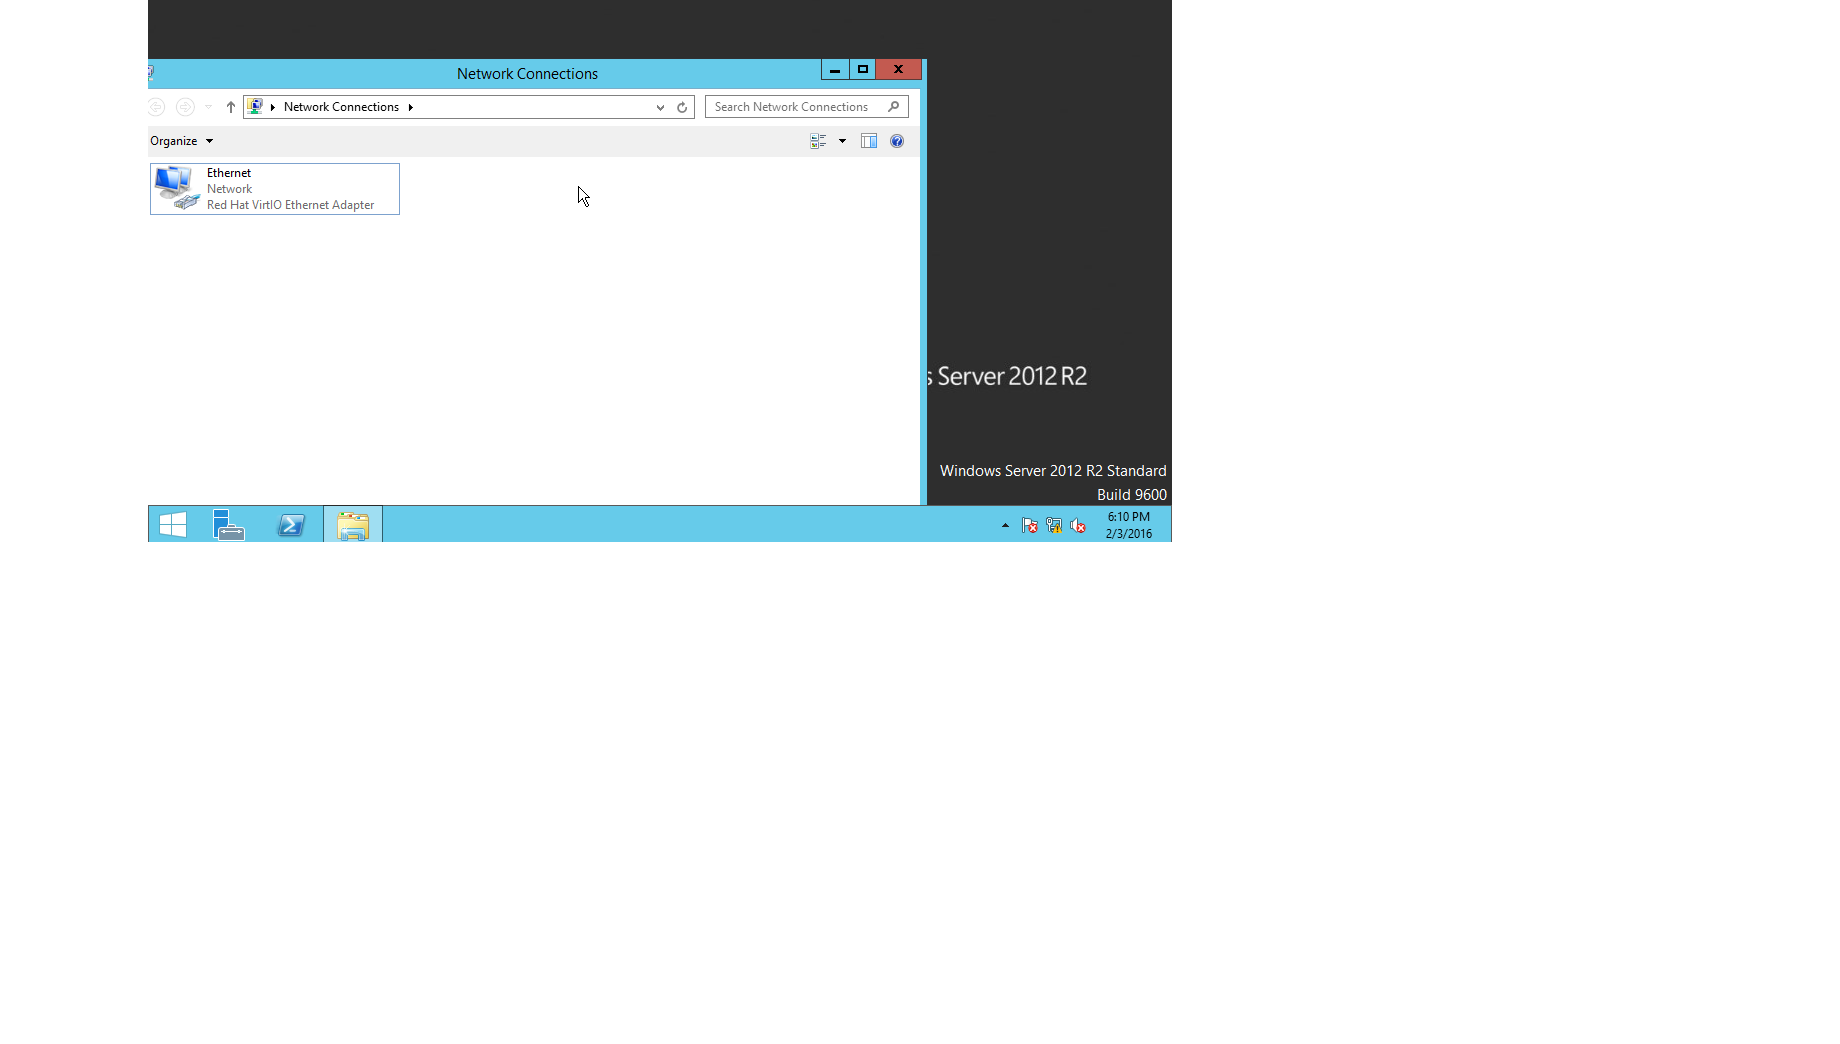Image resolution: width=1840 pixels, height=1044 pixels.
Task: Click the Network Connections breadcrumb
Action: [x=341, y=107]
